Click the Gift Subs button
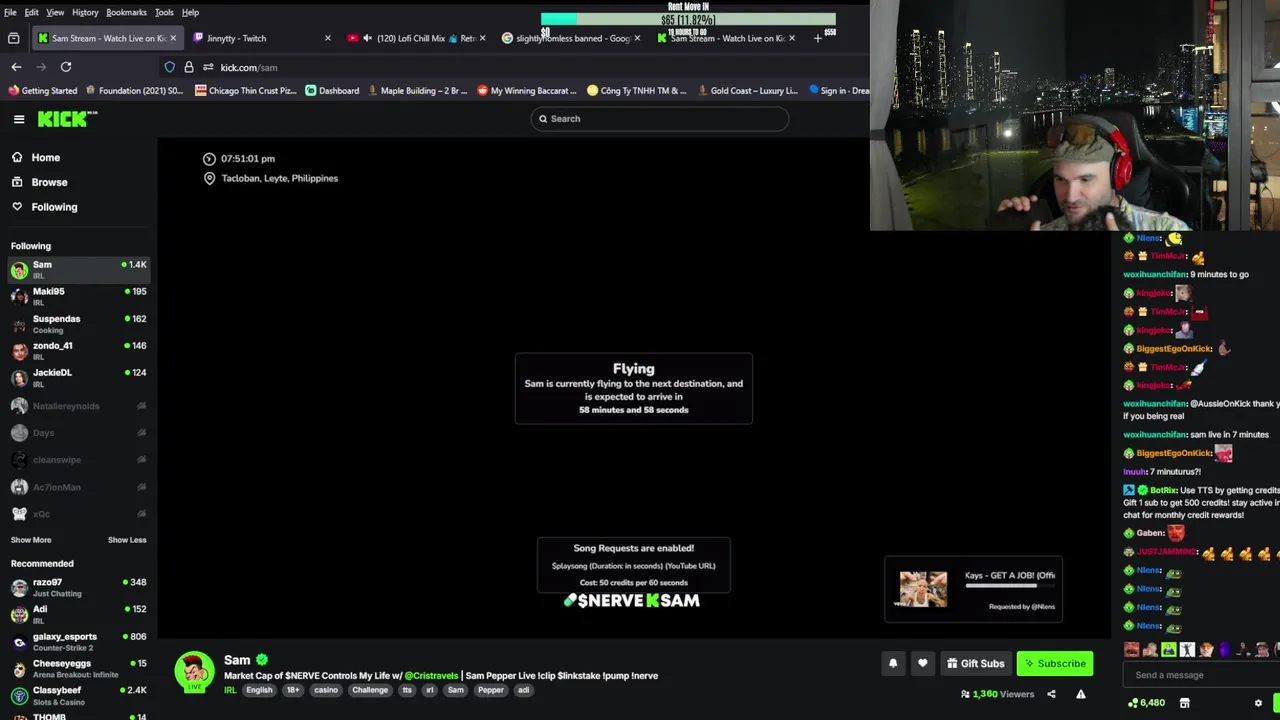The height and width of the screenshot is (720, 1280). pyautogui.click(x=974, y=663)
